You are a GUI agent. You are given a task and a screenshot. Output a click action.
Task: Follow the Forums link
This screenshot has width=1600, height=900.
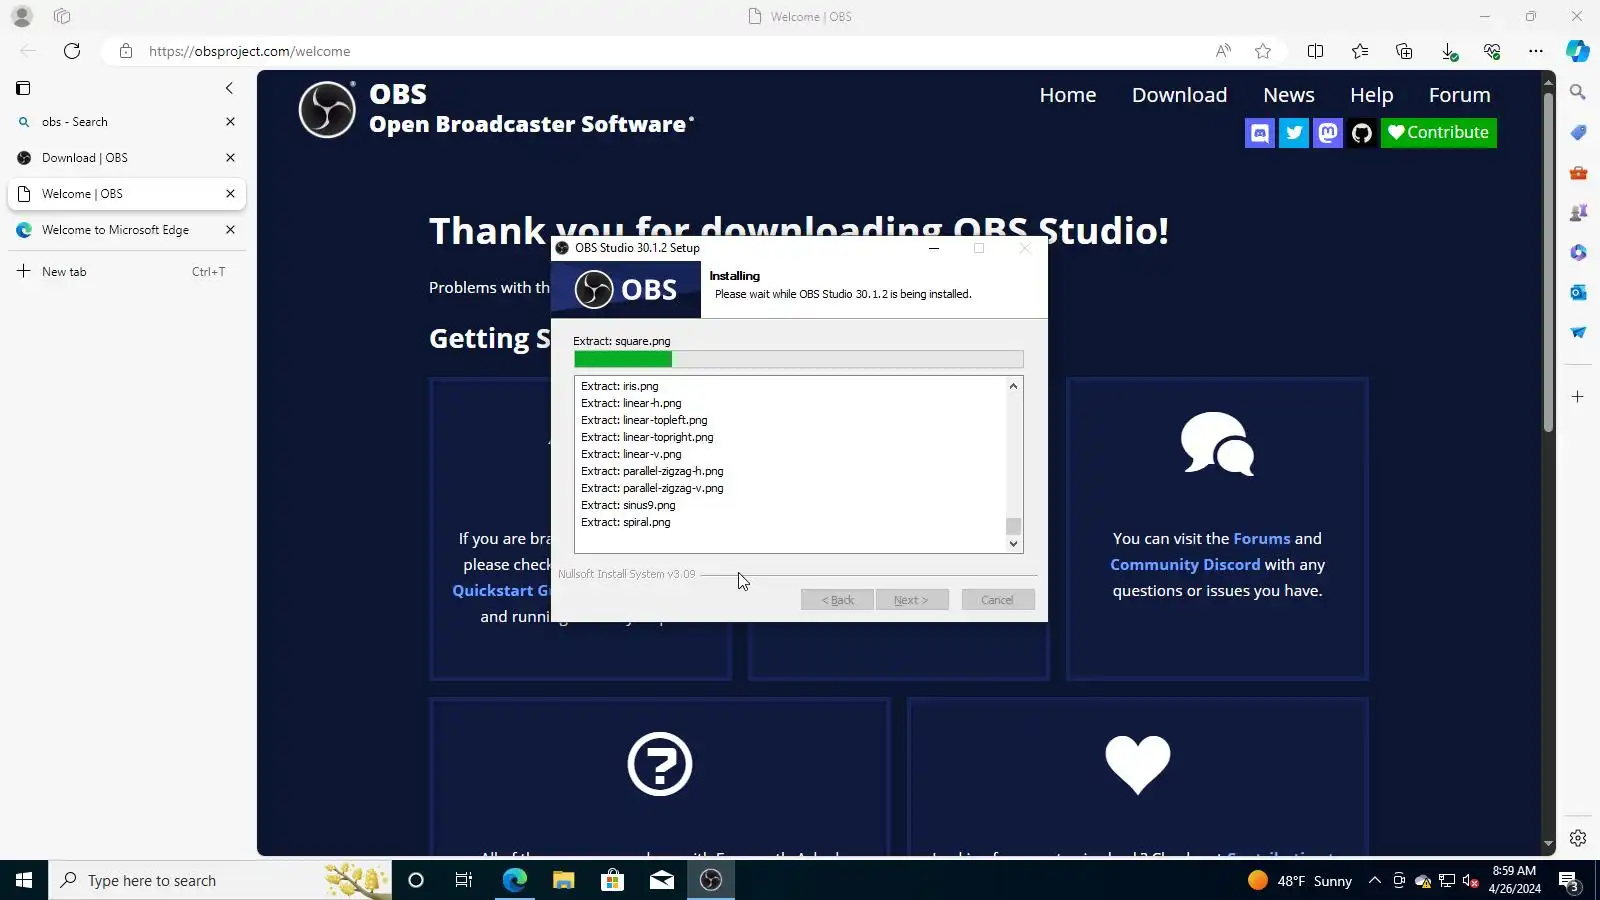(x=1262, y=539)
